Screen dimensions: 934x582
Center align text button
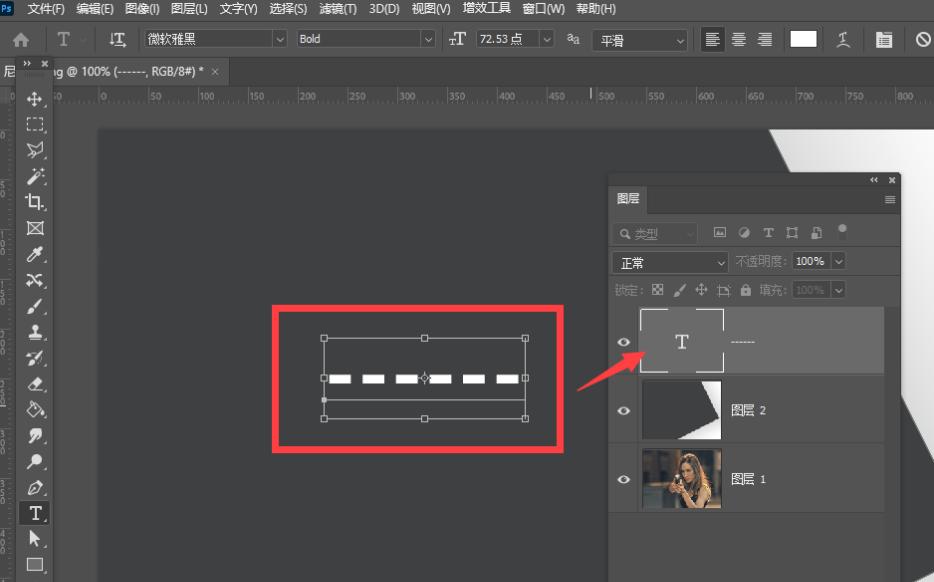(739, 40)
